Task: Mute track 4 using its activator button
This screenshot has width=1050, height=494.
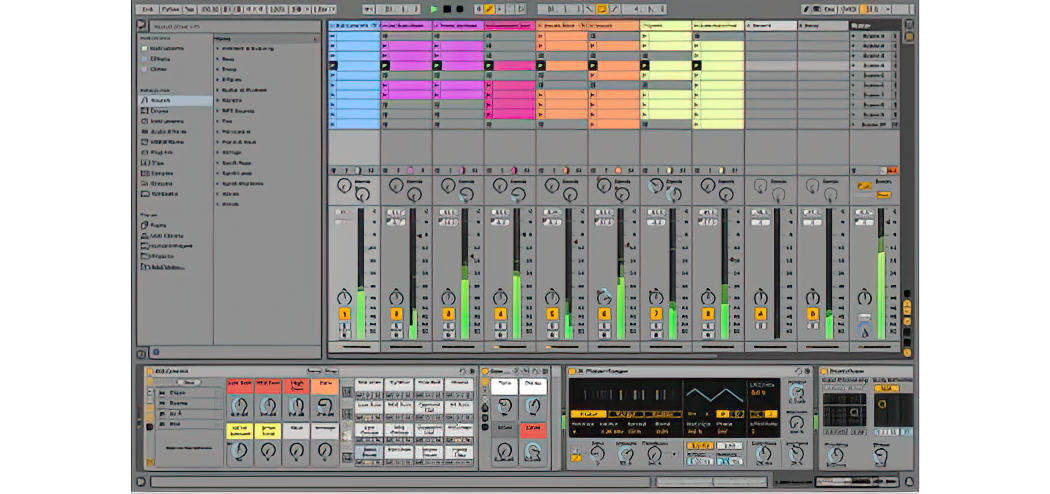Action: coord(500,314)
